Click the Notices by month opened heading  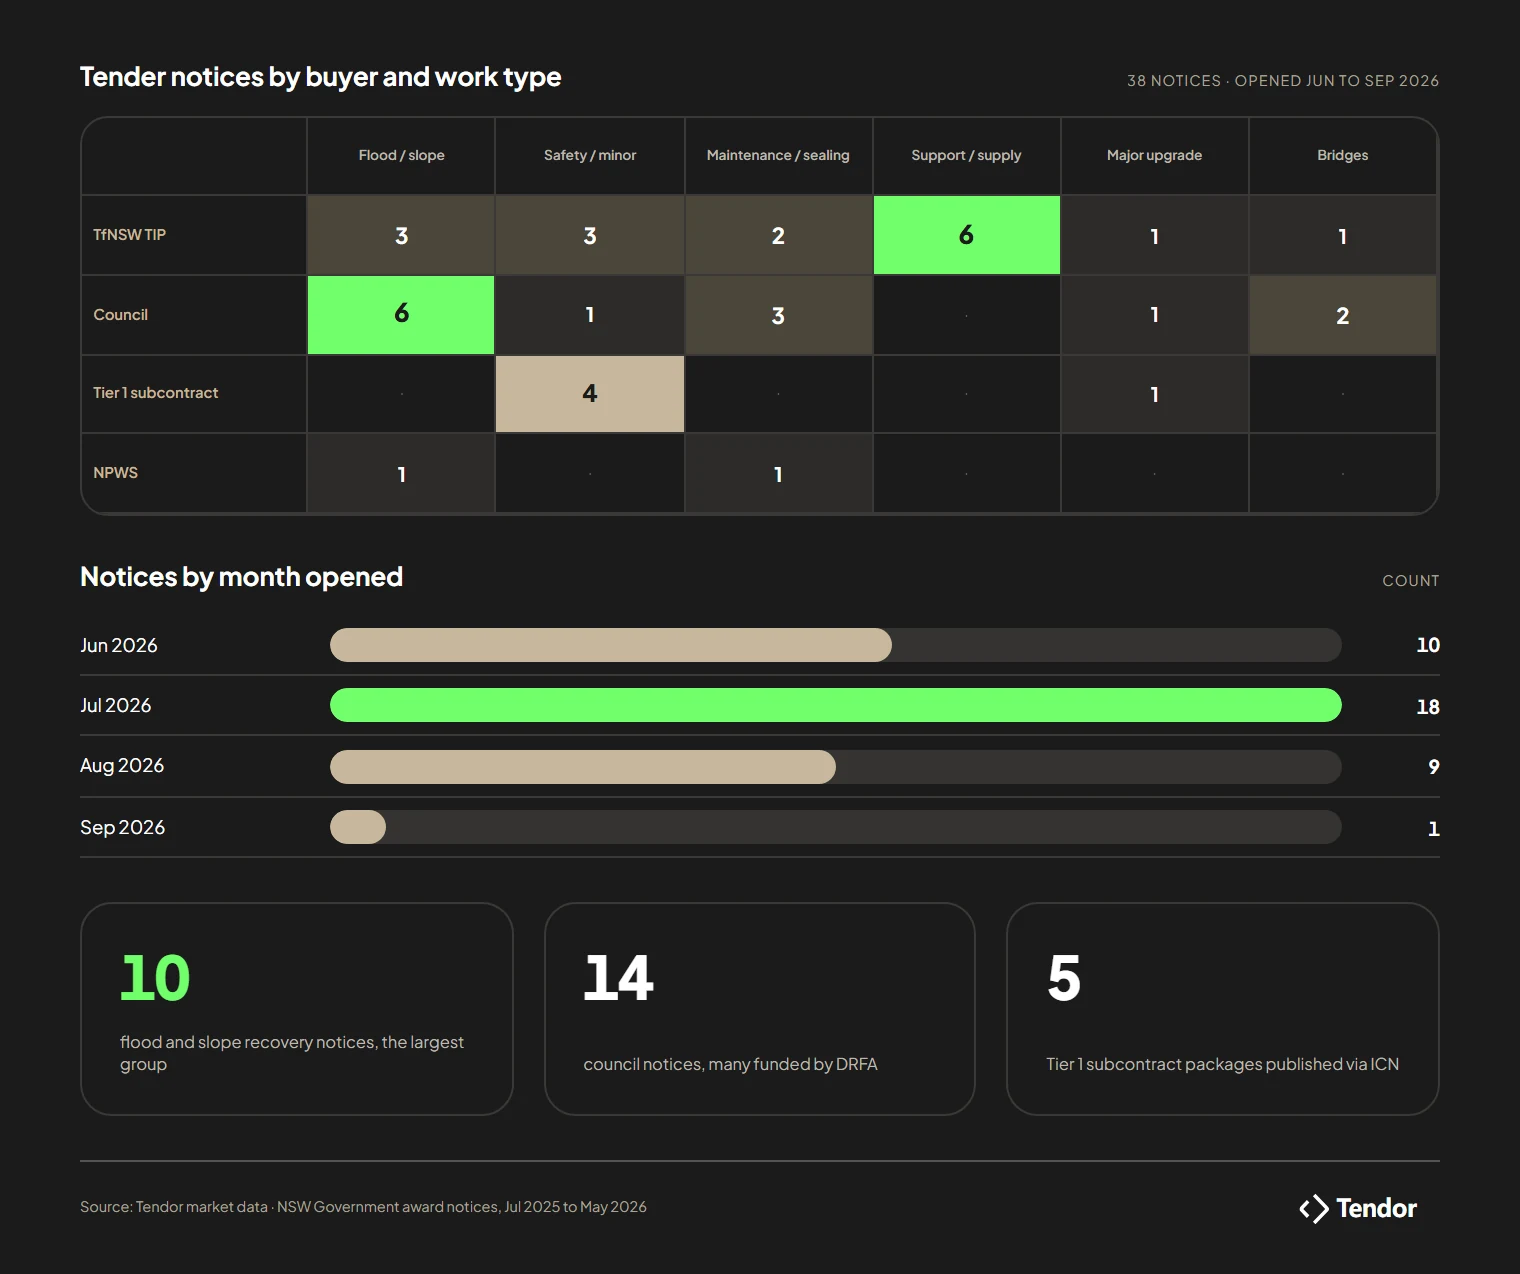click(241, 577)
